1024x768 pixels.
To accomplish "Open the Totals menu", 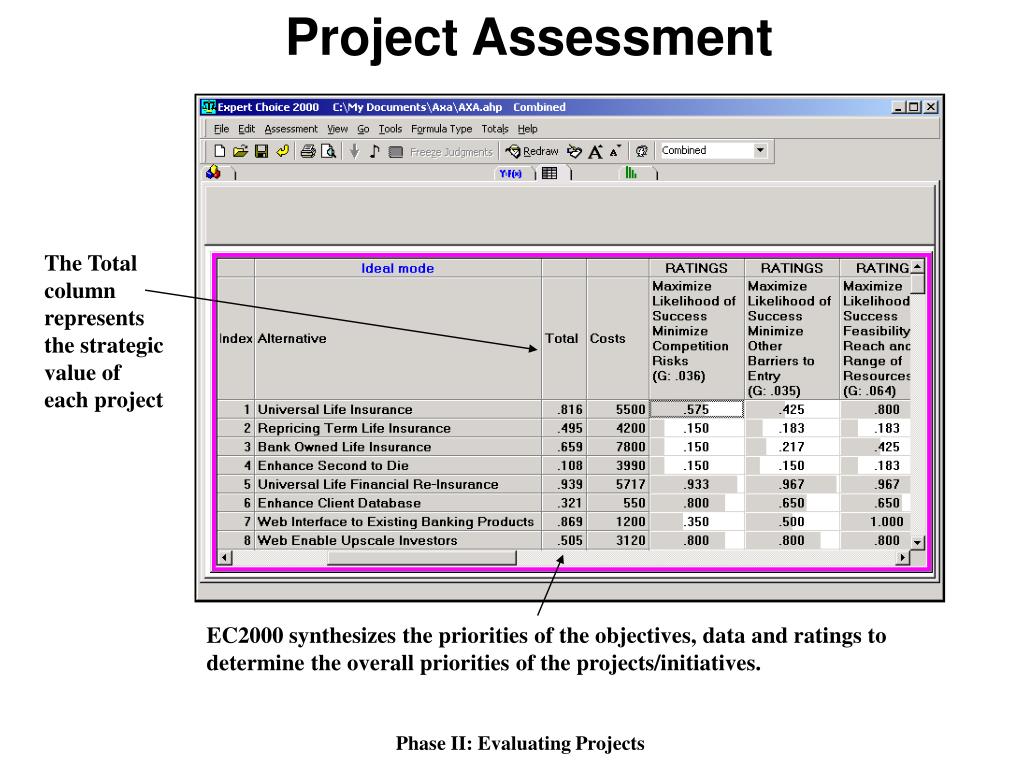I will pyautogui.click(x=495, y=129).
